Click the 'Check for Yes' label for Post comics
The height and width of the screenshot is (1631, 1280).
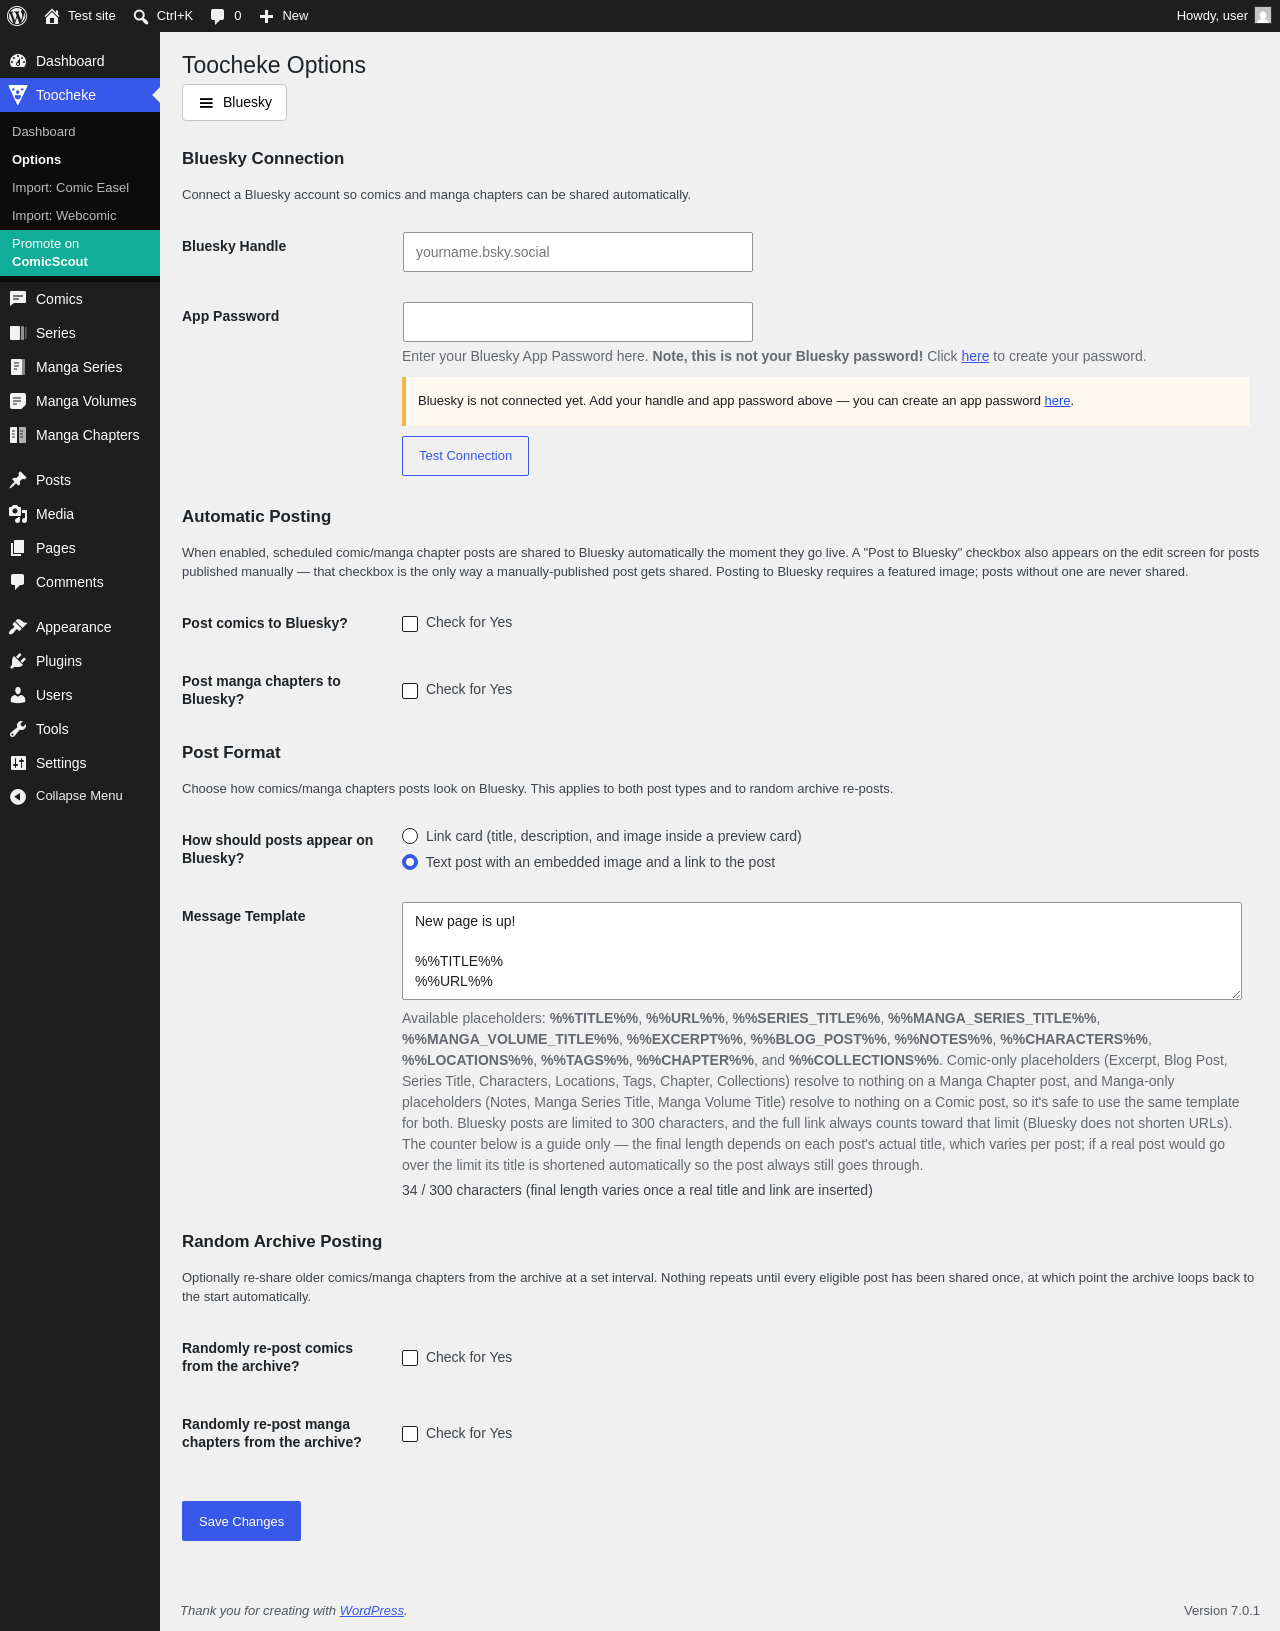pos(469,622)
